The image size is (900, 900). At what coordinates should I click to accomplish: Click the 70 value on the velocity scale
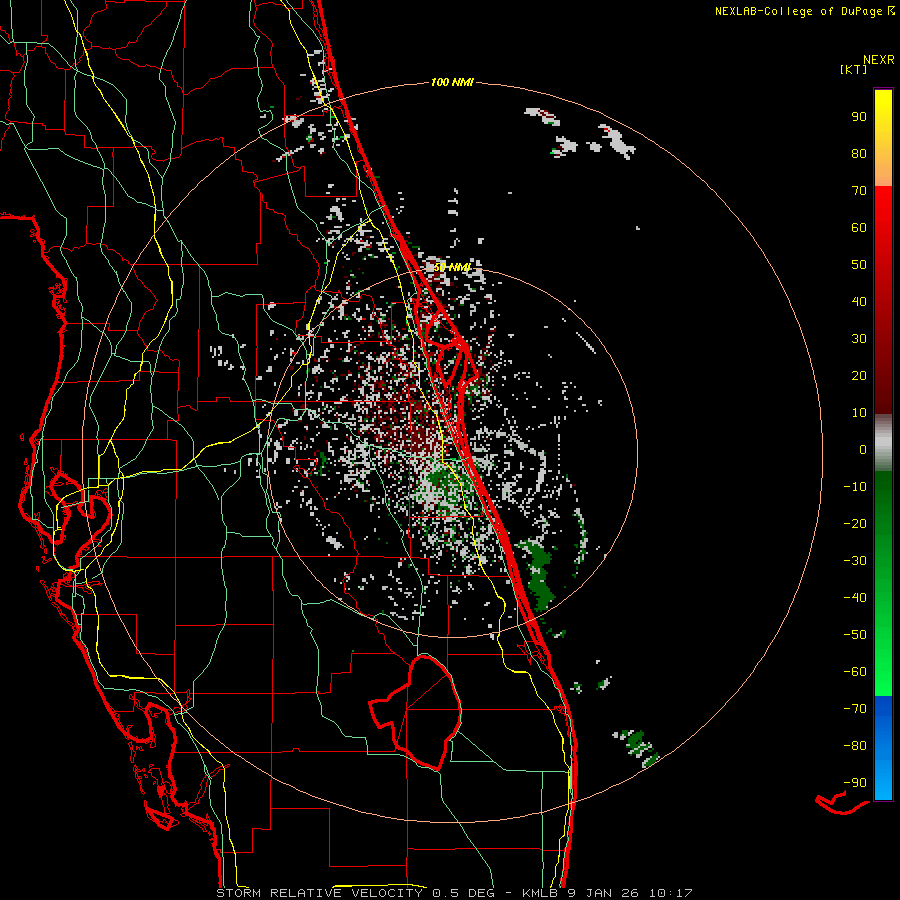pyautogui.click(x=859, y=191)
